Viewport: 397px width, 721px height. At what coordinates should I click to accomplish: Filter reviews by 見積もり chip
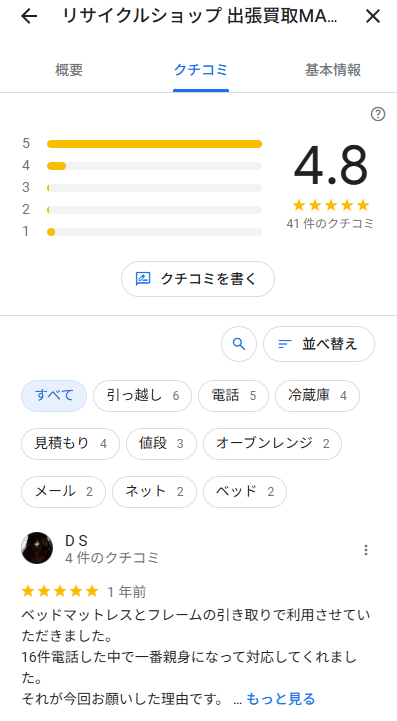click(x=70, y=444)
